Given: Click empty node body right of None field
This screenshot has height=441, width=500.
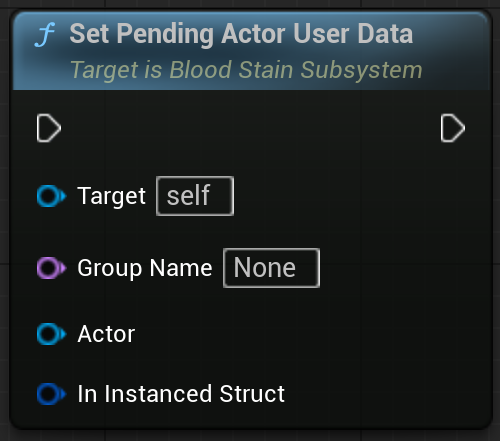Looking at the screenshot, I should click(400, 268).
